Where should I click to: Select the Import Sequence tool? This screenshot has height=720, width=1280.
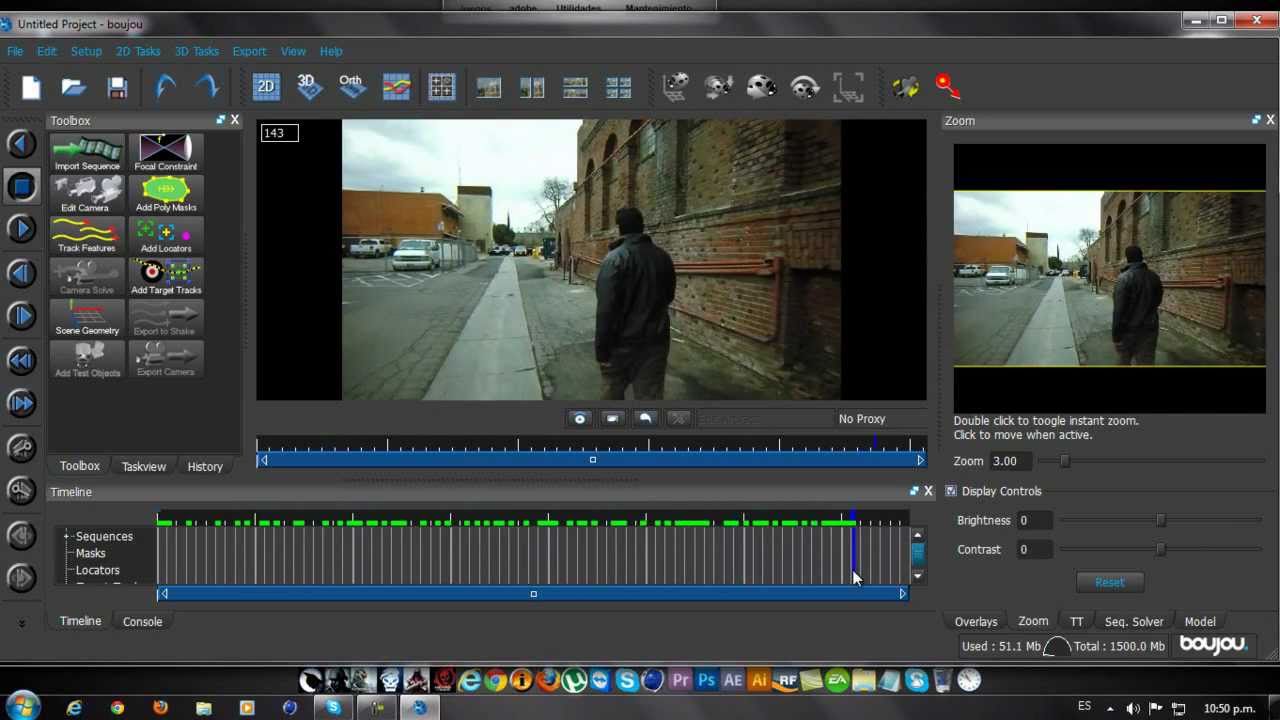coord(87,152)
